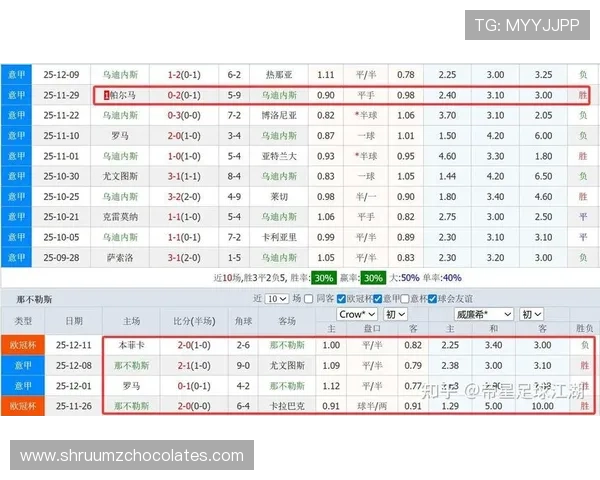Open the 威廉希* bookmaker dropdown
The image size is (600, 480).
(x=484, y=314)
